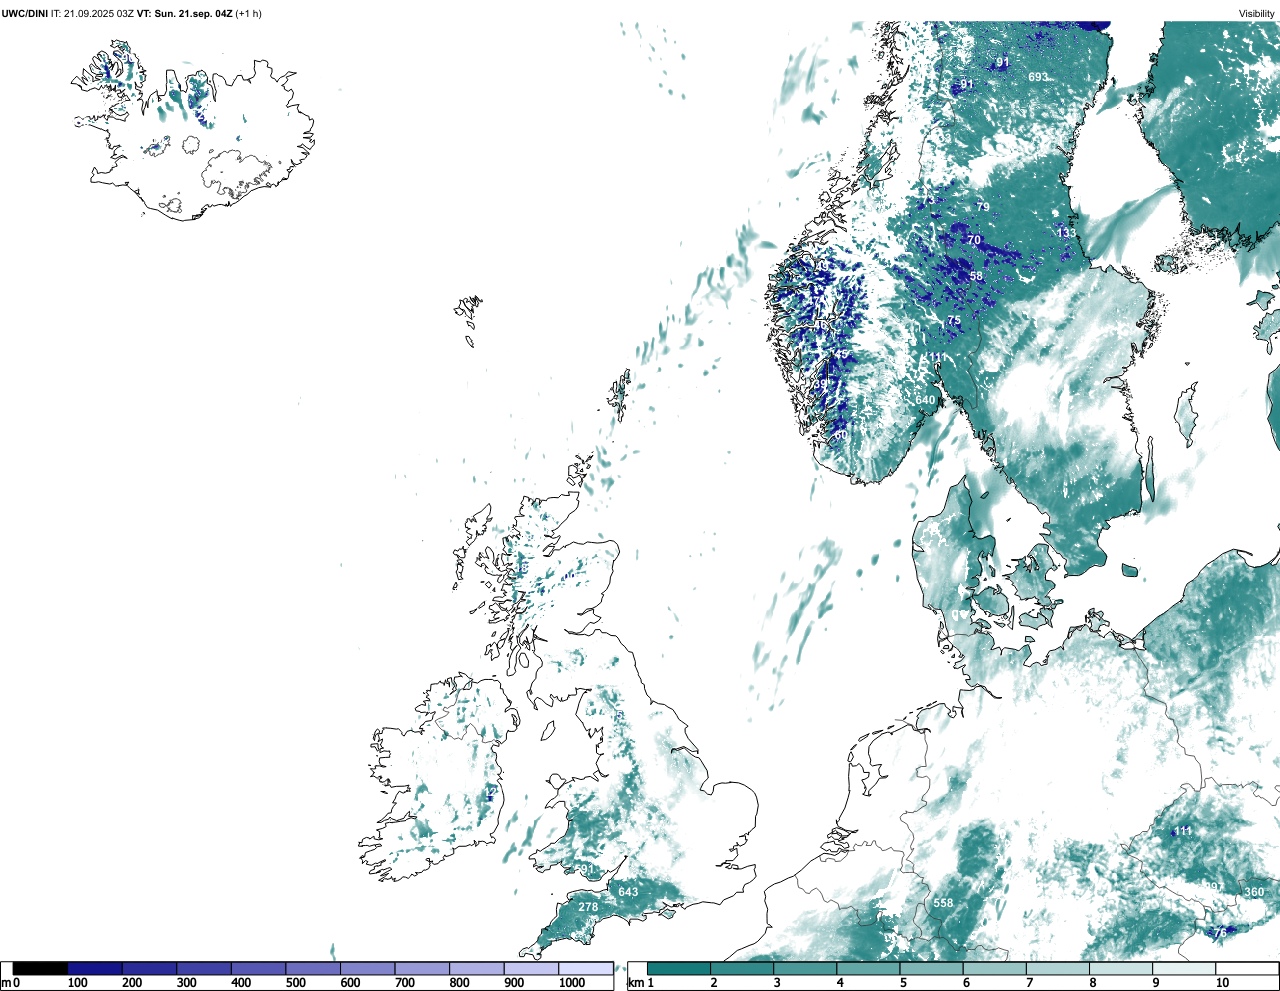Image resolution: width=1280 pixels, height=991 pixels.
Task: Click the '278' visibility value in southwest England
Action: pos(588,908)
